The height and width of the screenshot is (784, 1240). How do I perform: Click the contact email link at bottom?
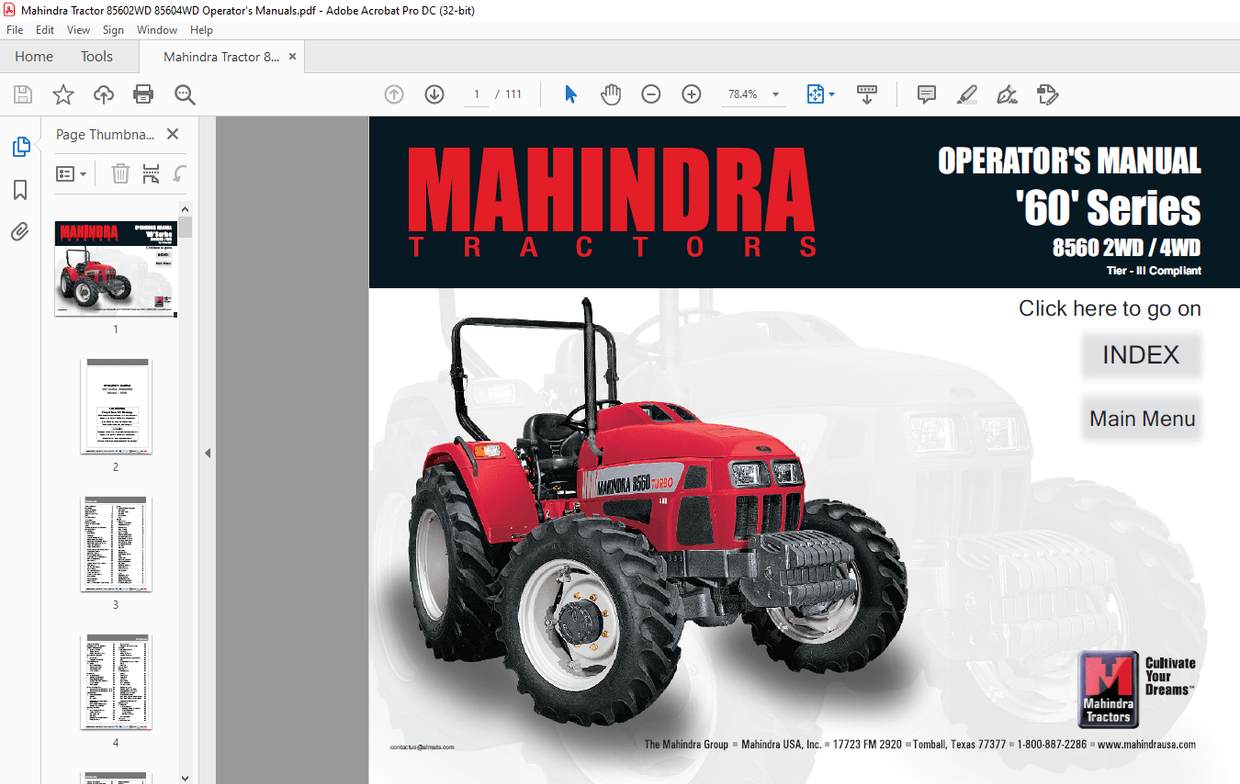pos(422,747)
